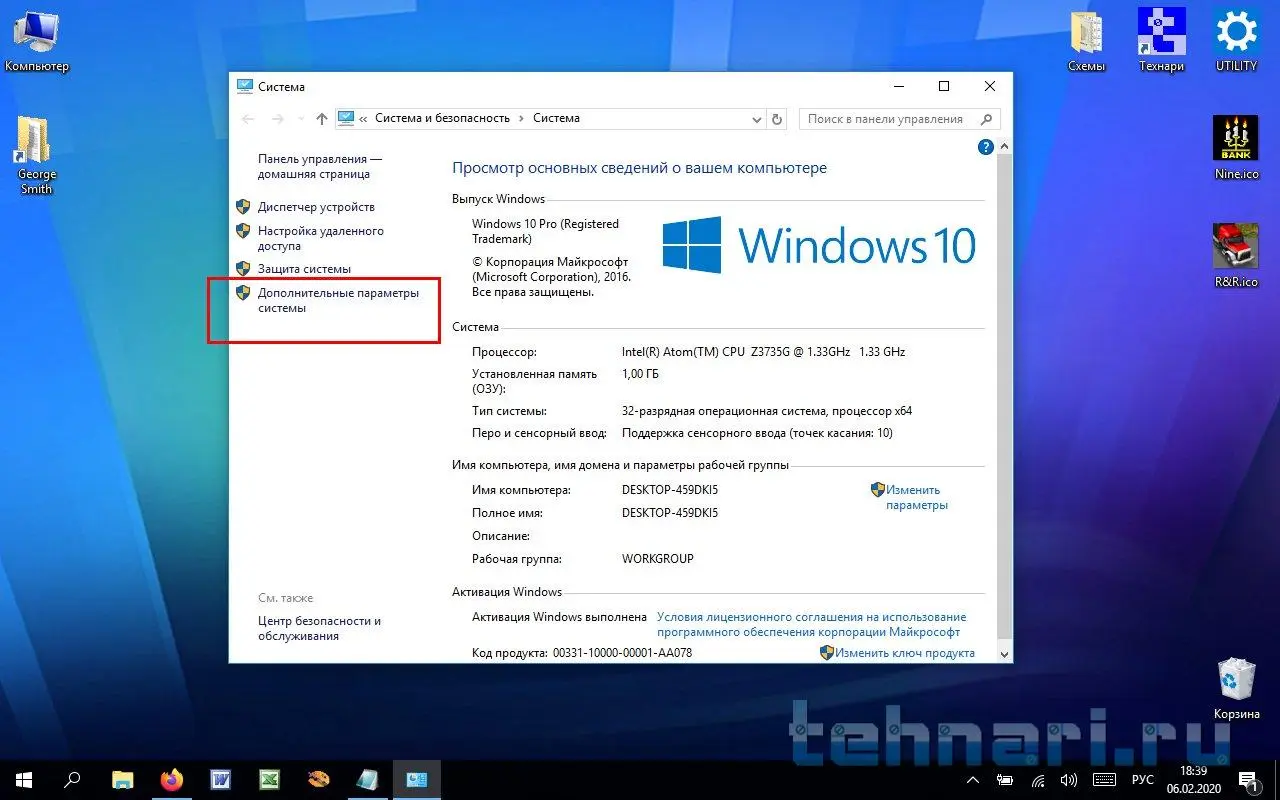Launch the Технари desktop shortcut
Viewport: 1280px width, 800px height.
pyautogui.click(x=1161, y=41)
